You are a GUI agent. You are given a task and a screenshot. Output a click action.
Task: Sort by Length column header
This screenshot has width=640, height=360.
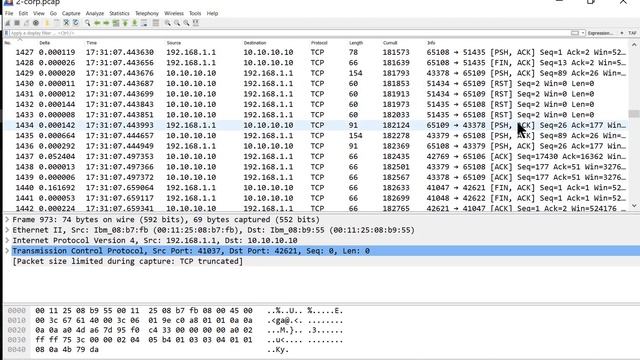point(356,43)
